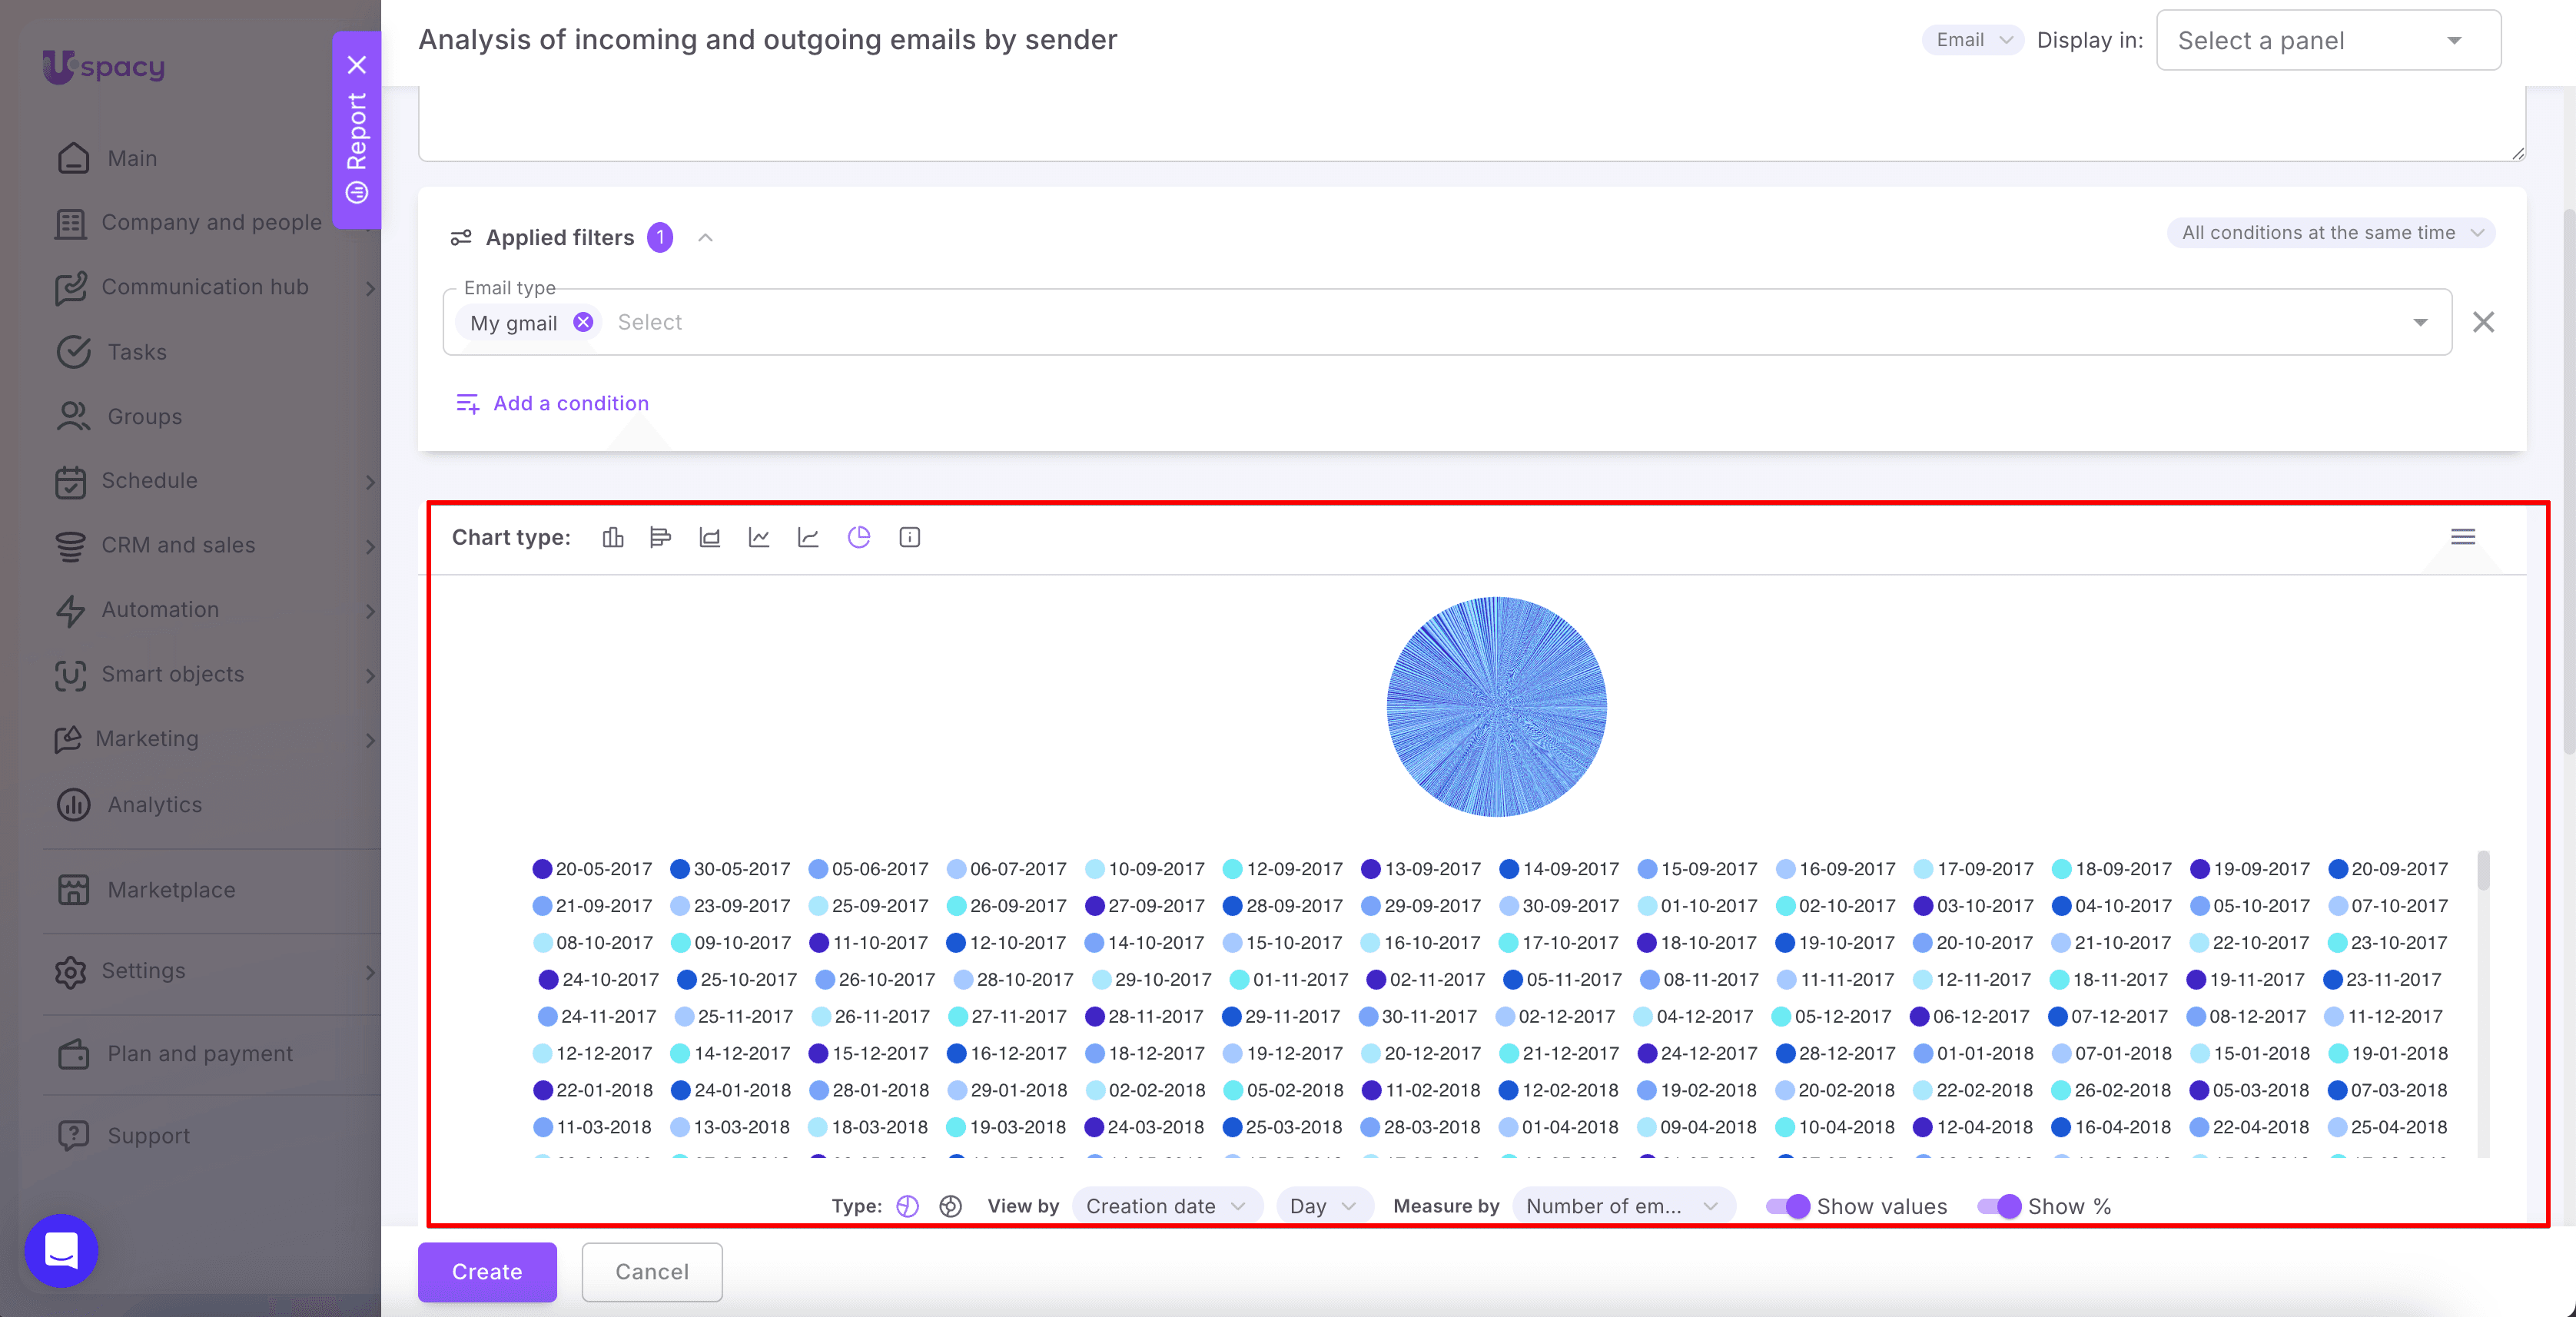
Task: Select the vertical bar chart type icon
Action: pos(613,537)
